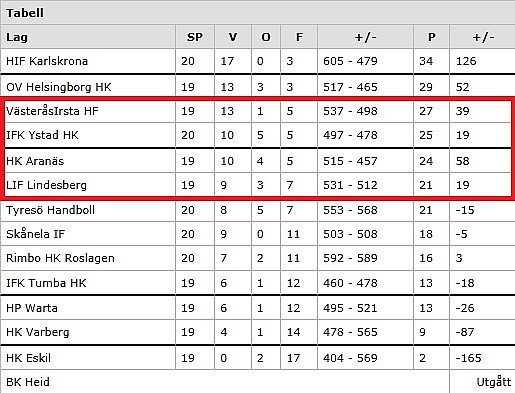Screen dimensions: 515x393
Task: Click the F losses column header
Action: tap(299, 37)
